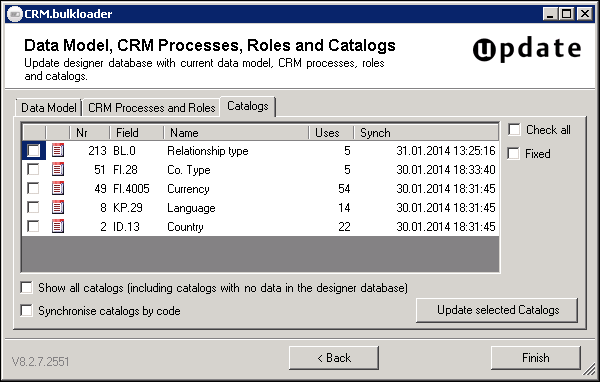The image size is (600, 382).
Task: Click Update selected Catalogs button
Action: point(497,310)
